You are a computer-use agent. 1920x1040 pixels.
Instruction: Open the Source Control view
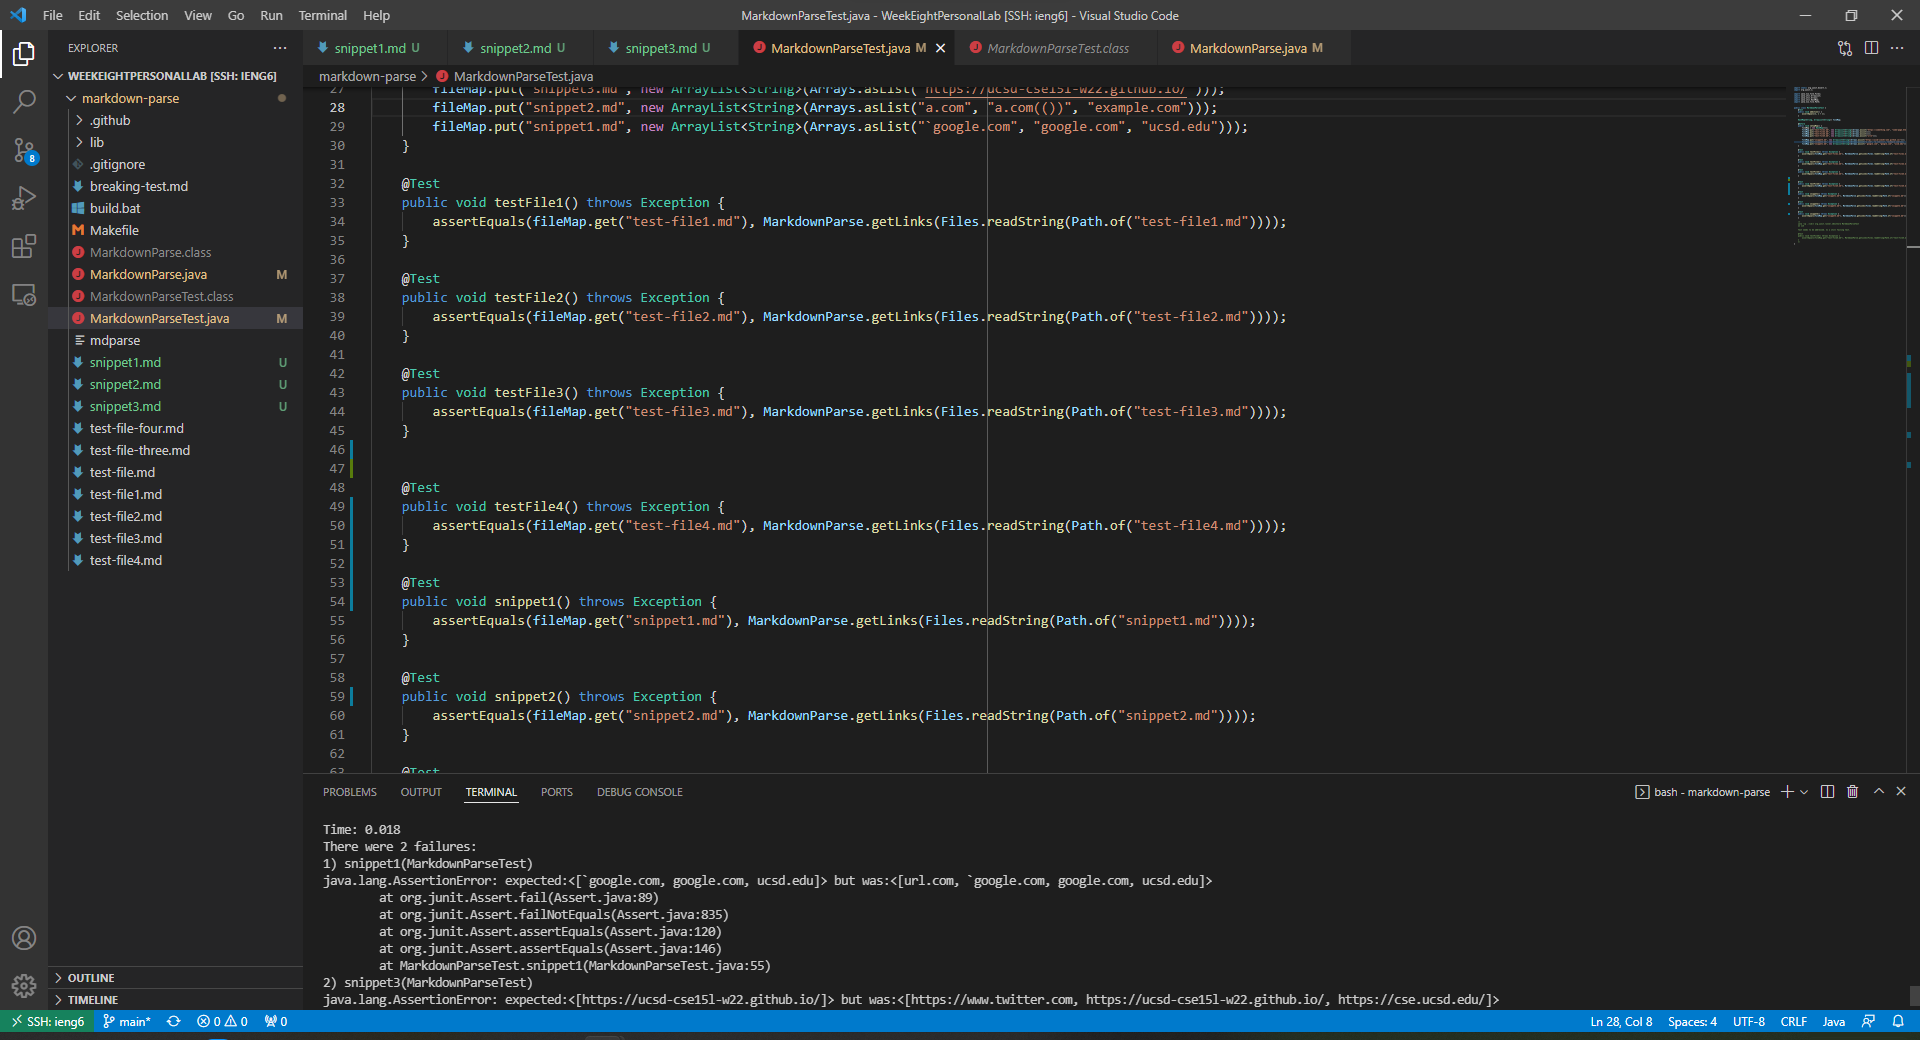24,150
